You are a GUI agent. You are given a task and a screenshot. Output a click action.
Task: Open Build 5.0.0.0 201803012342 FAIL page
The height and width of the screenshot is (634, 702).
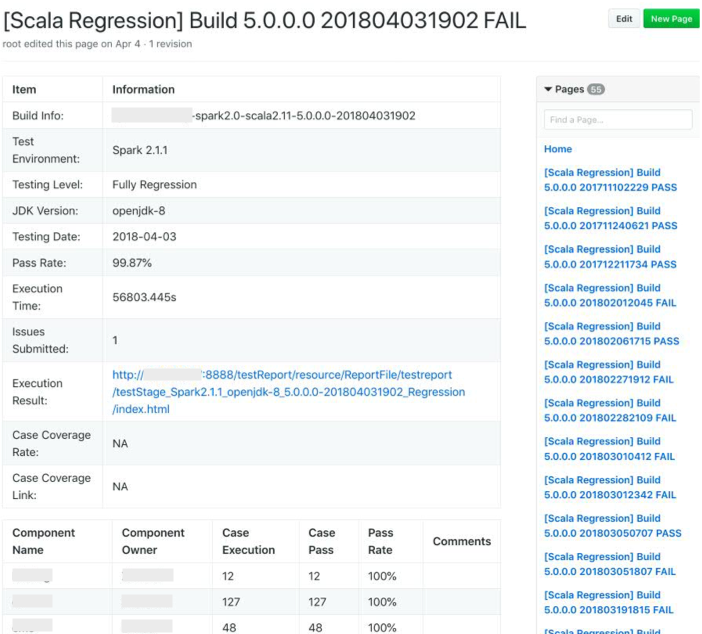pos(610,488)
